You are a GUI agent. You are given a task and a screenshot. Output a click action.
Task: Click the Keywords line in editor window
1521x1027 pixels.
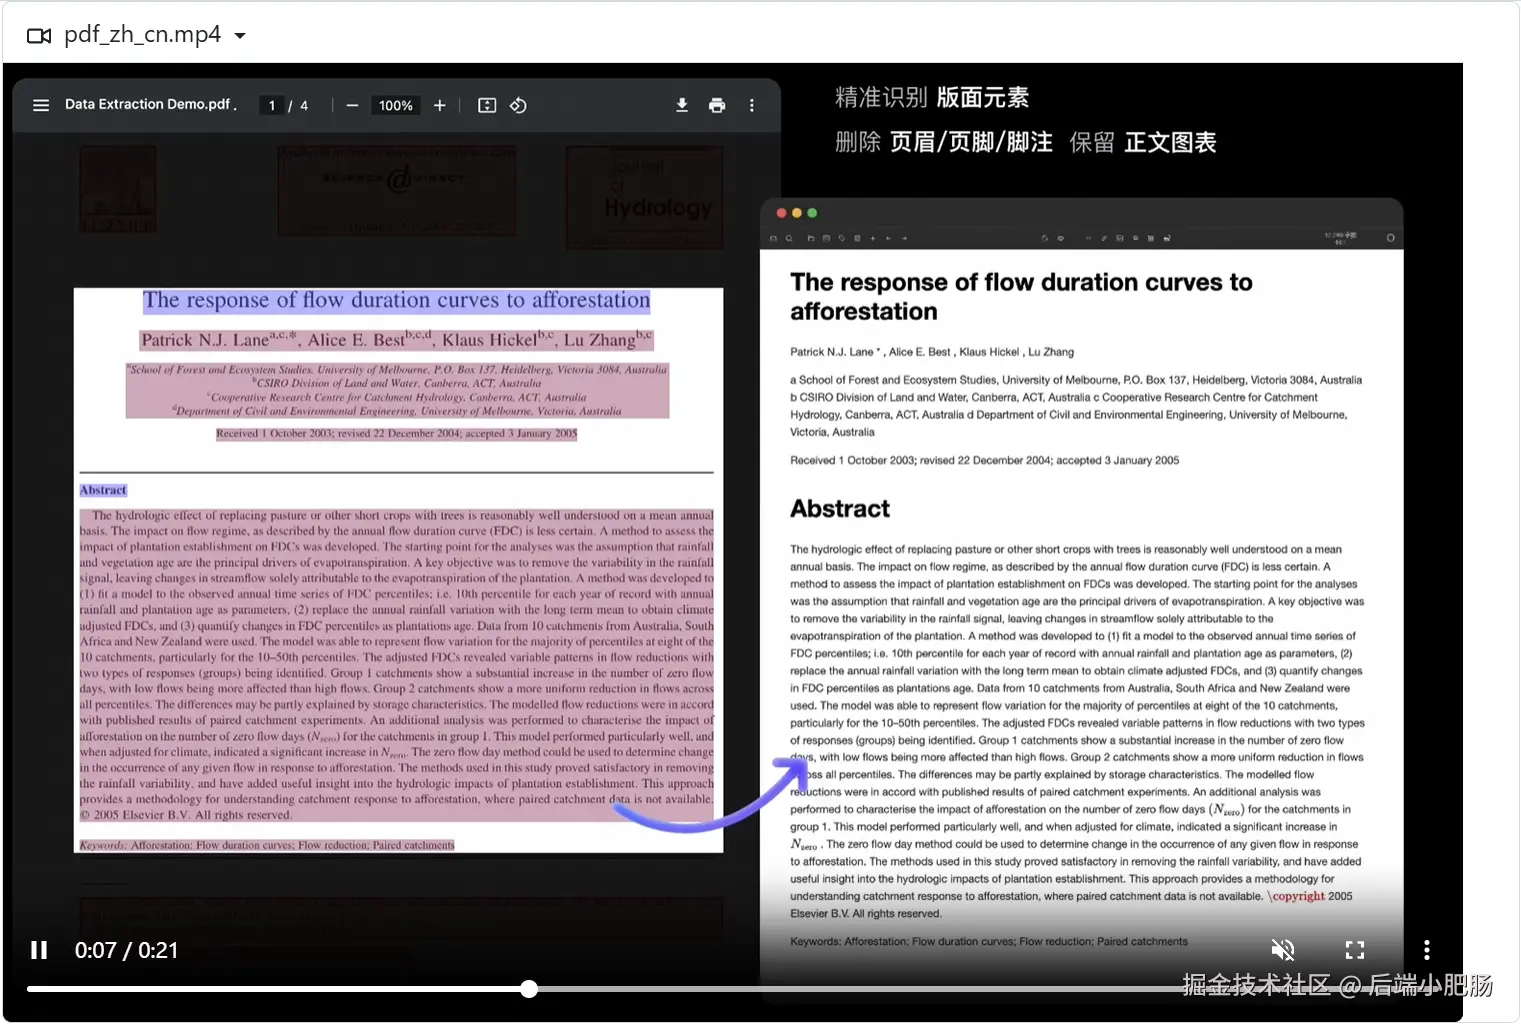(989, 941)
